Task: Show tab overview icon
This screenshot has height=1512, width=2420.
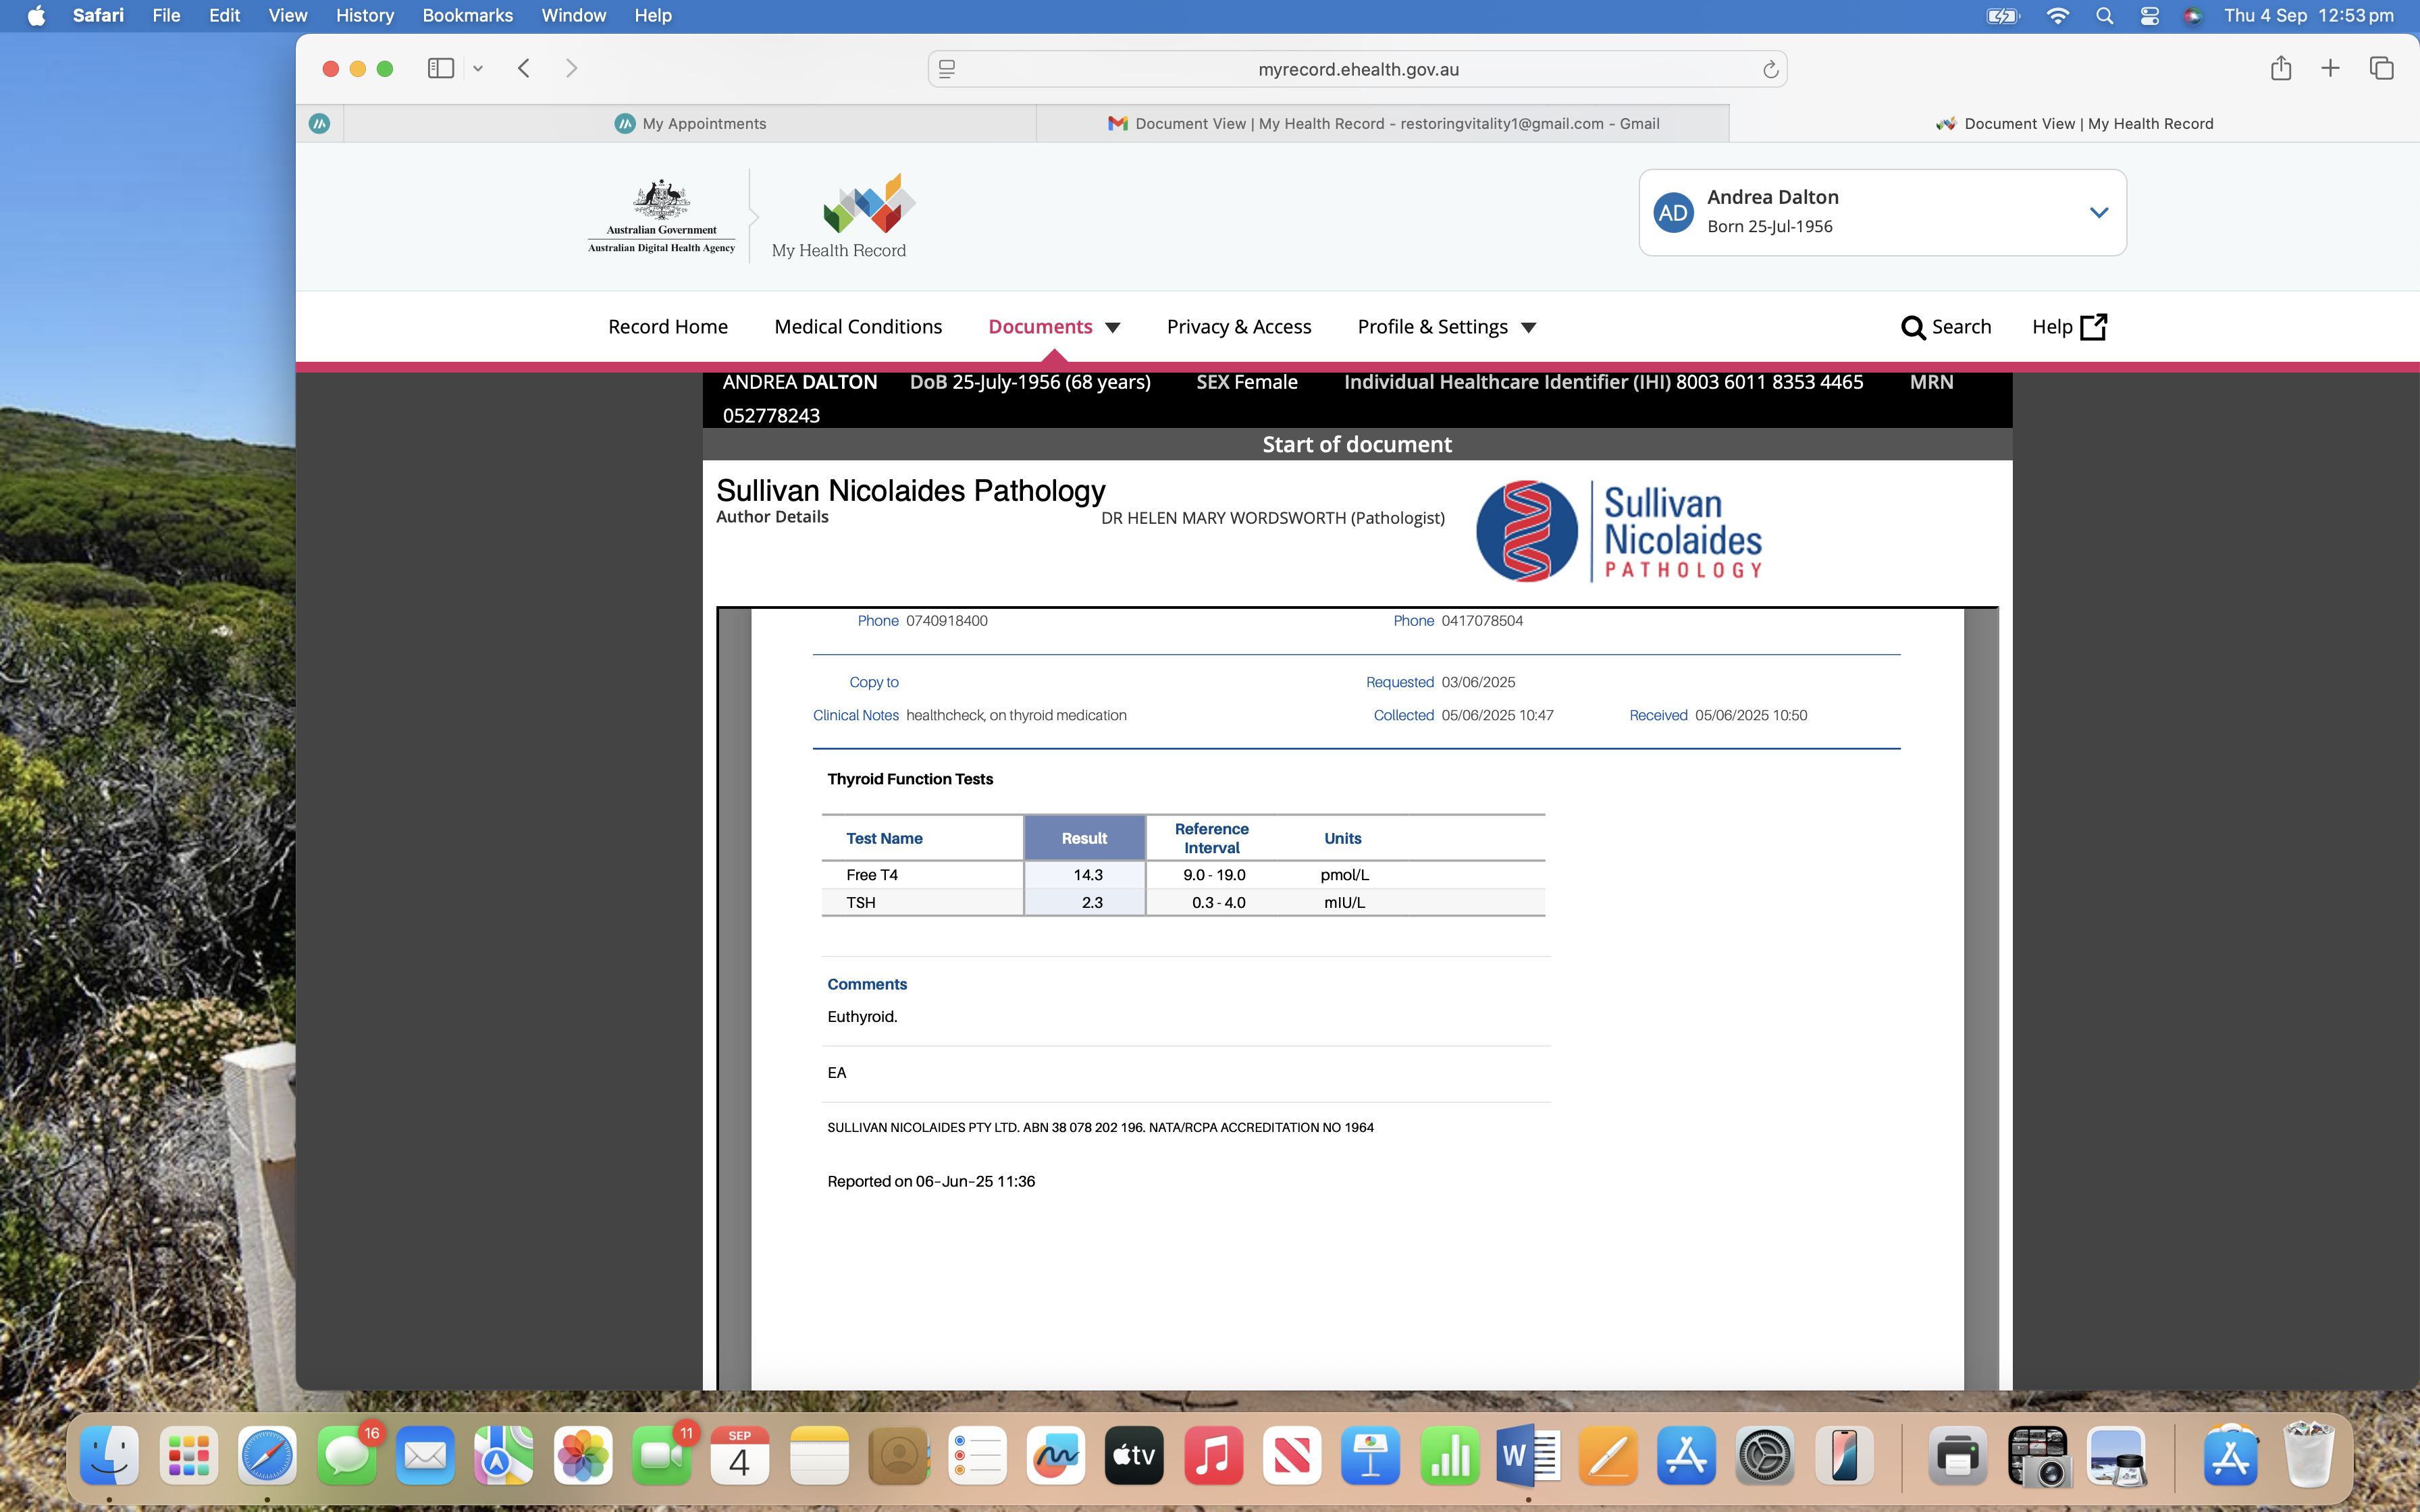Action: [2381, 68]
